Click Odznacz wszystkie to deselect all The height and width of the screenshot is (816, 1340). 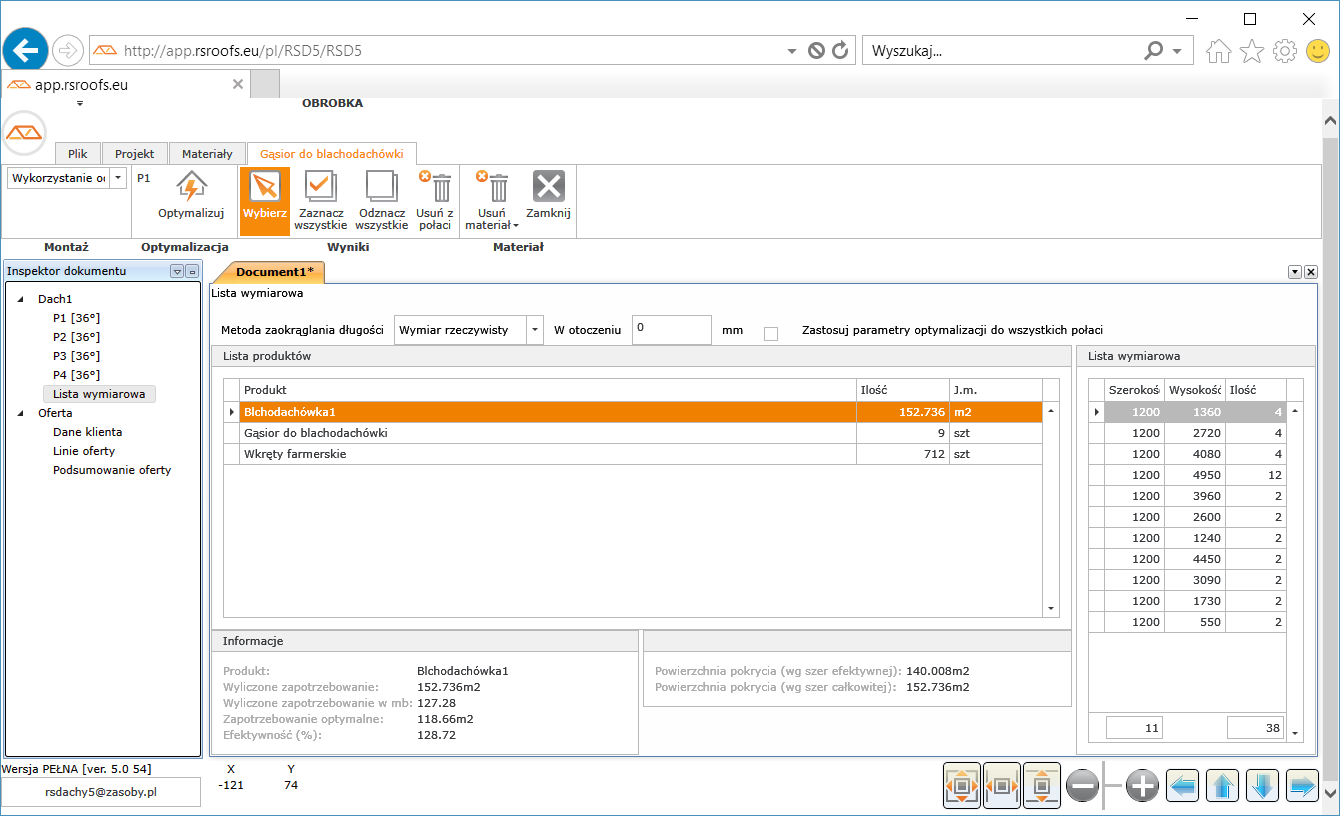click(381, 188)
